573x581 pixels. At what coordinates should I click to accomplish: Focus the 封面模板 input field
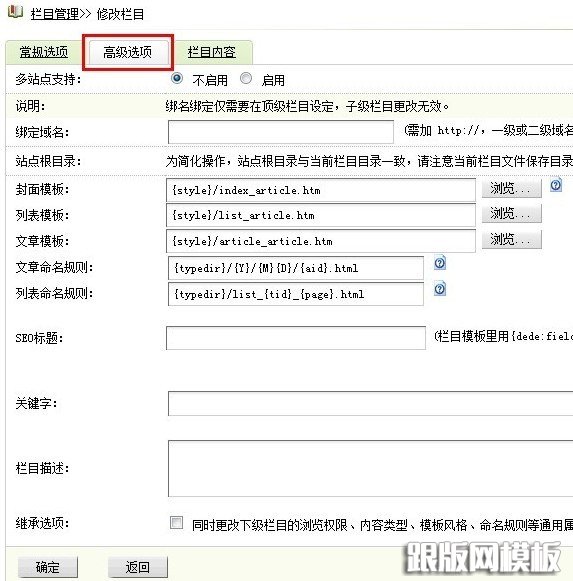(321, 190)
